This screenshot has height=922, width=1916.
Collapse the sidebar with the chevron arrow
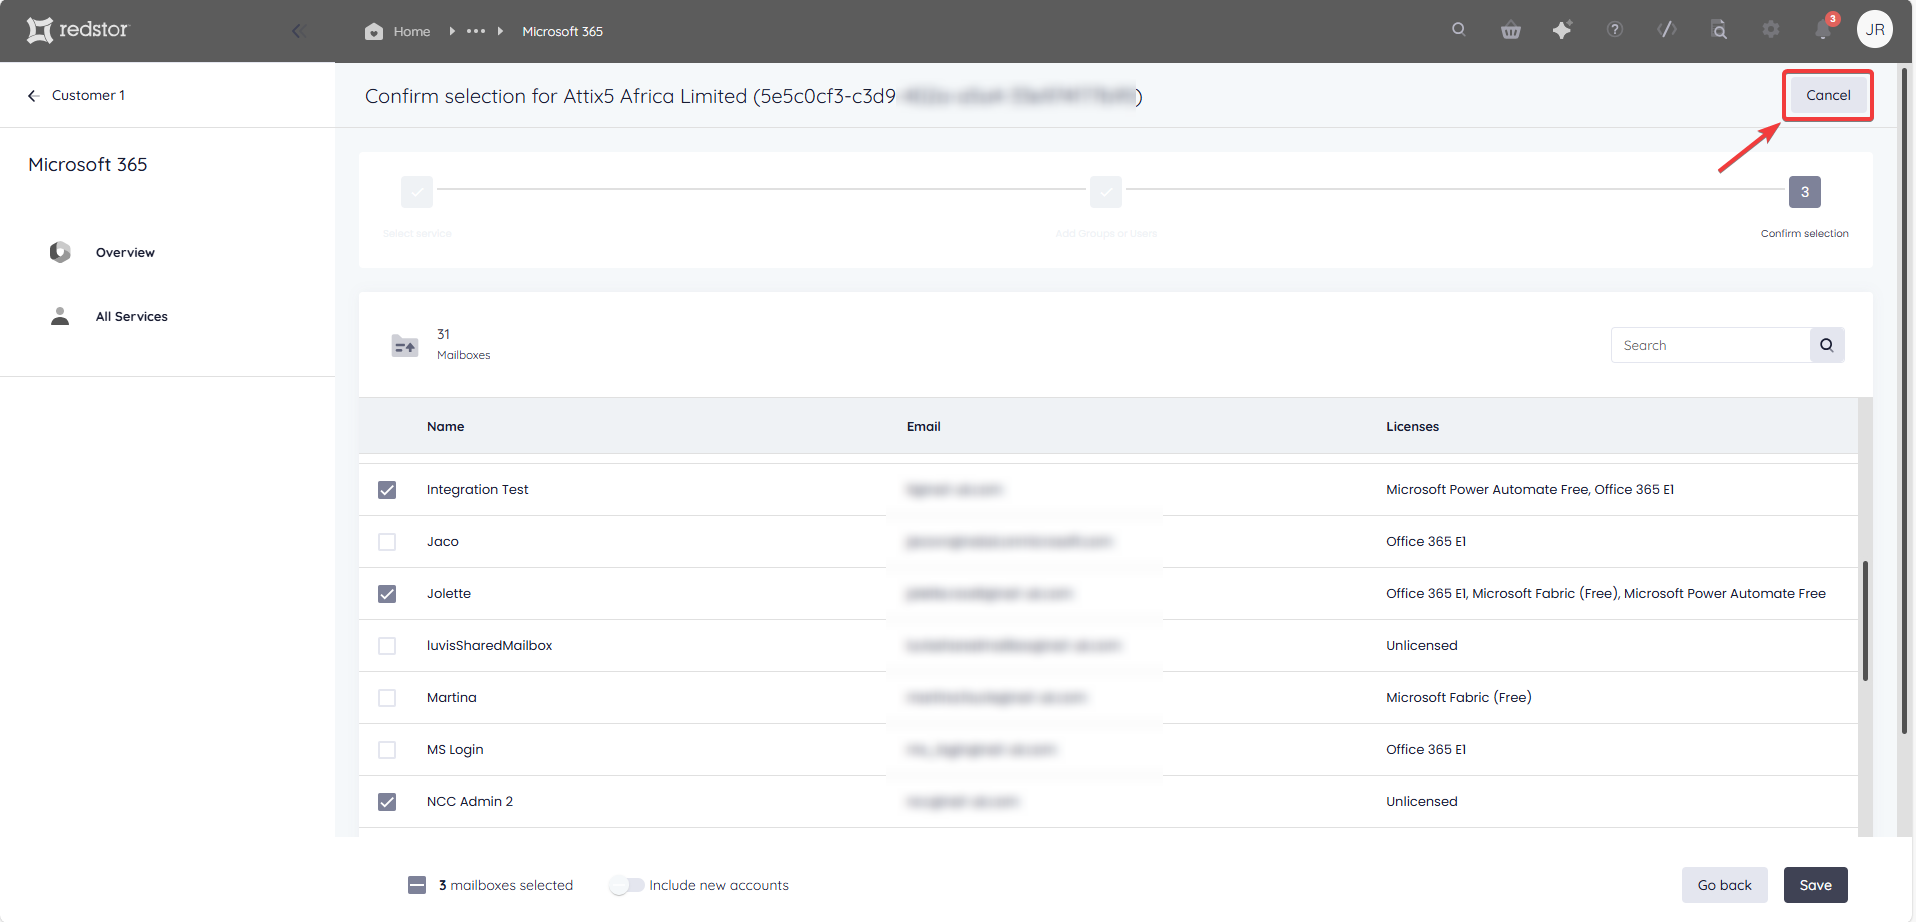click(x=297, y=31)
